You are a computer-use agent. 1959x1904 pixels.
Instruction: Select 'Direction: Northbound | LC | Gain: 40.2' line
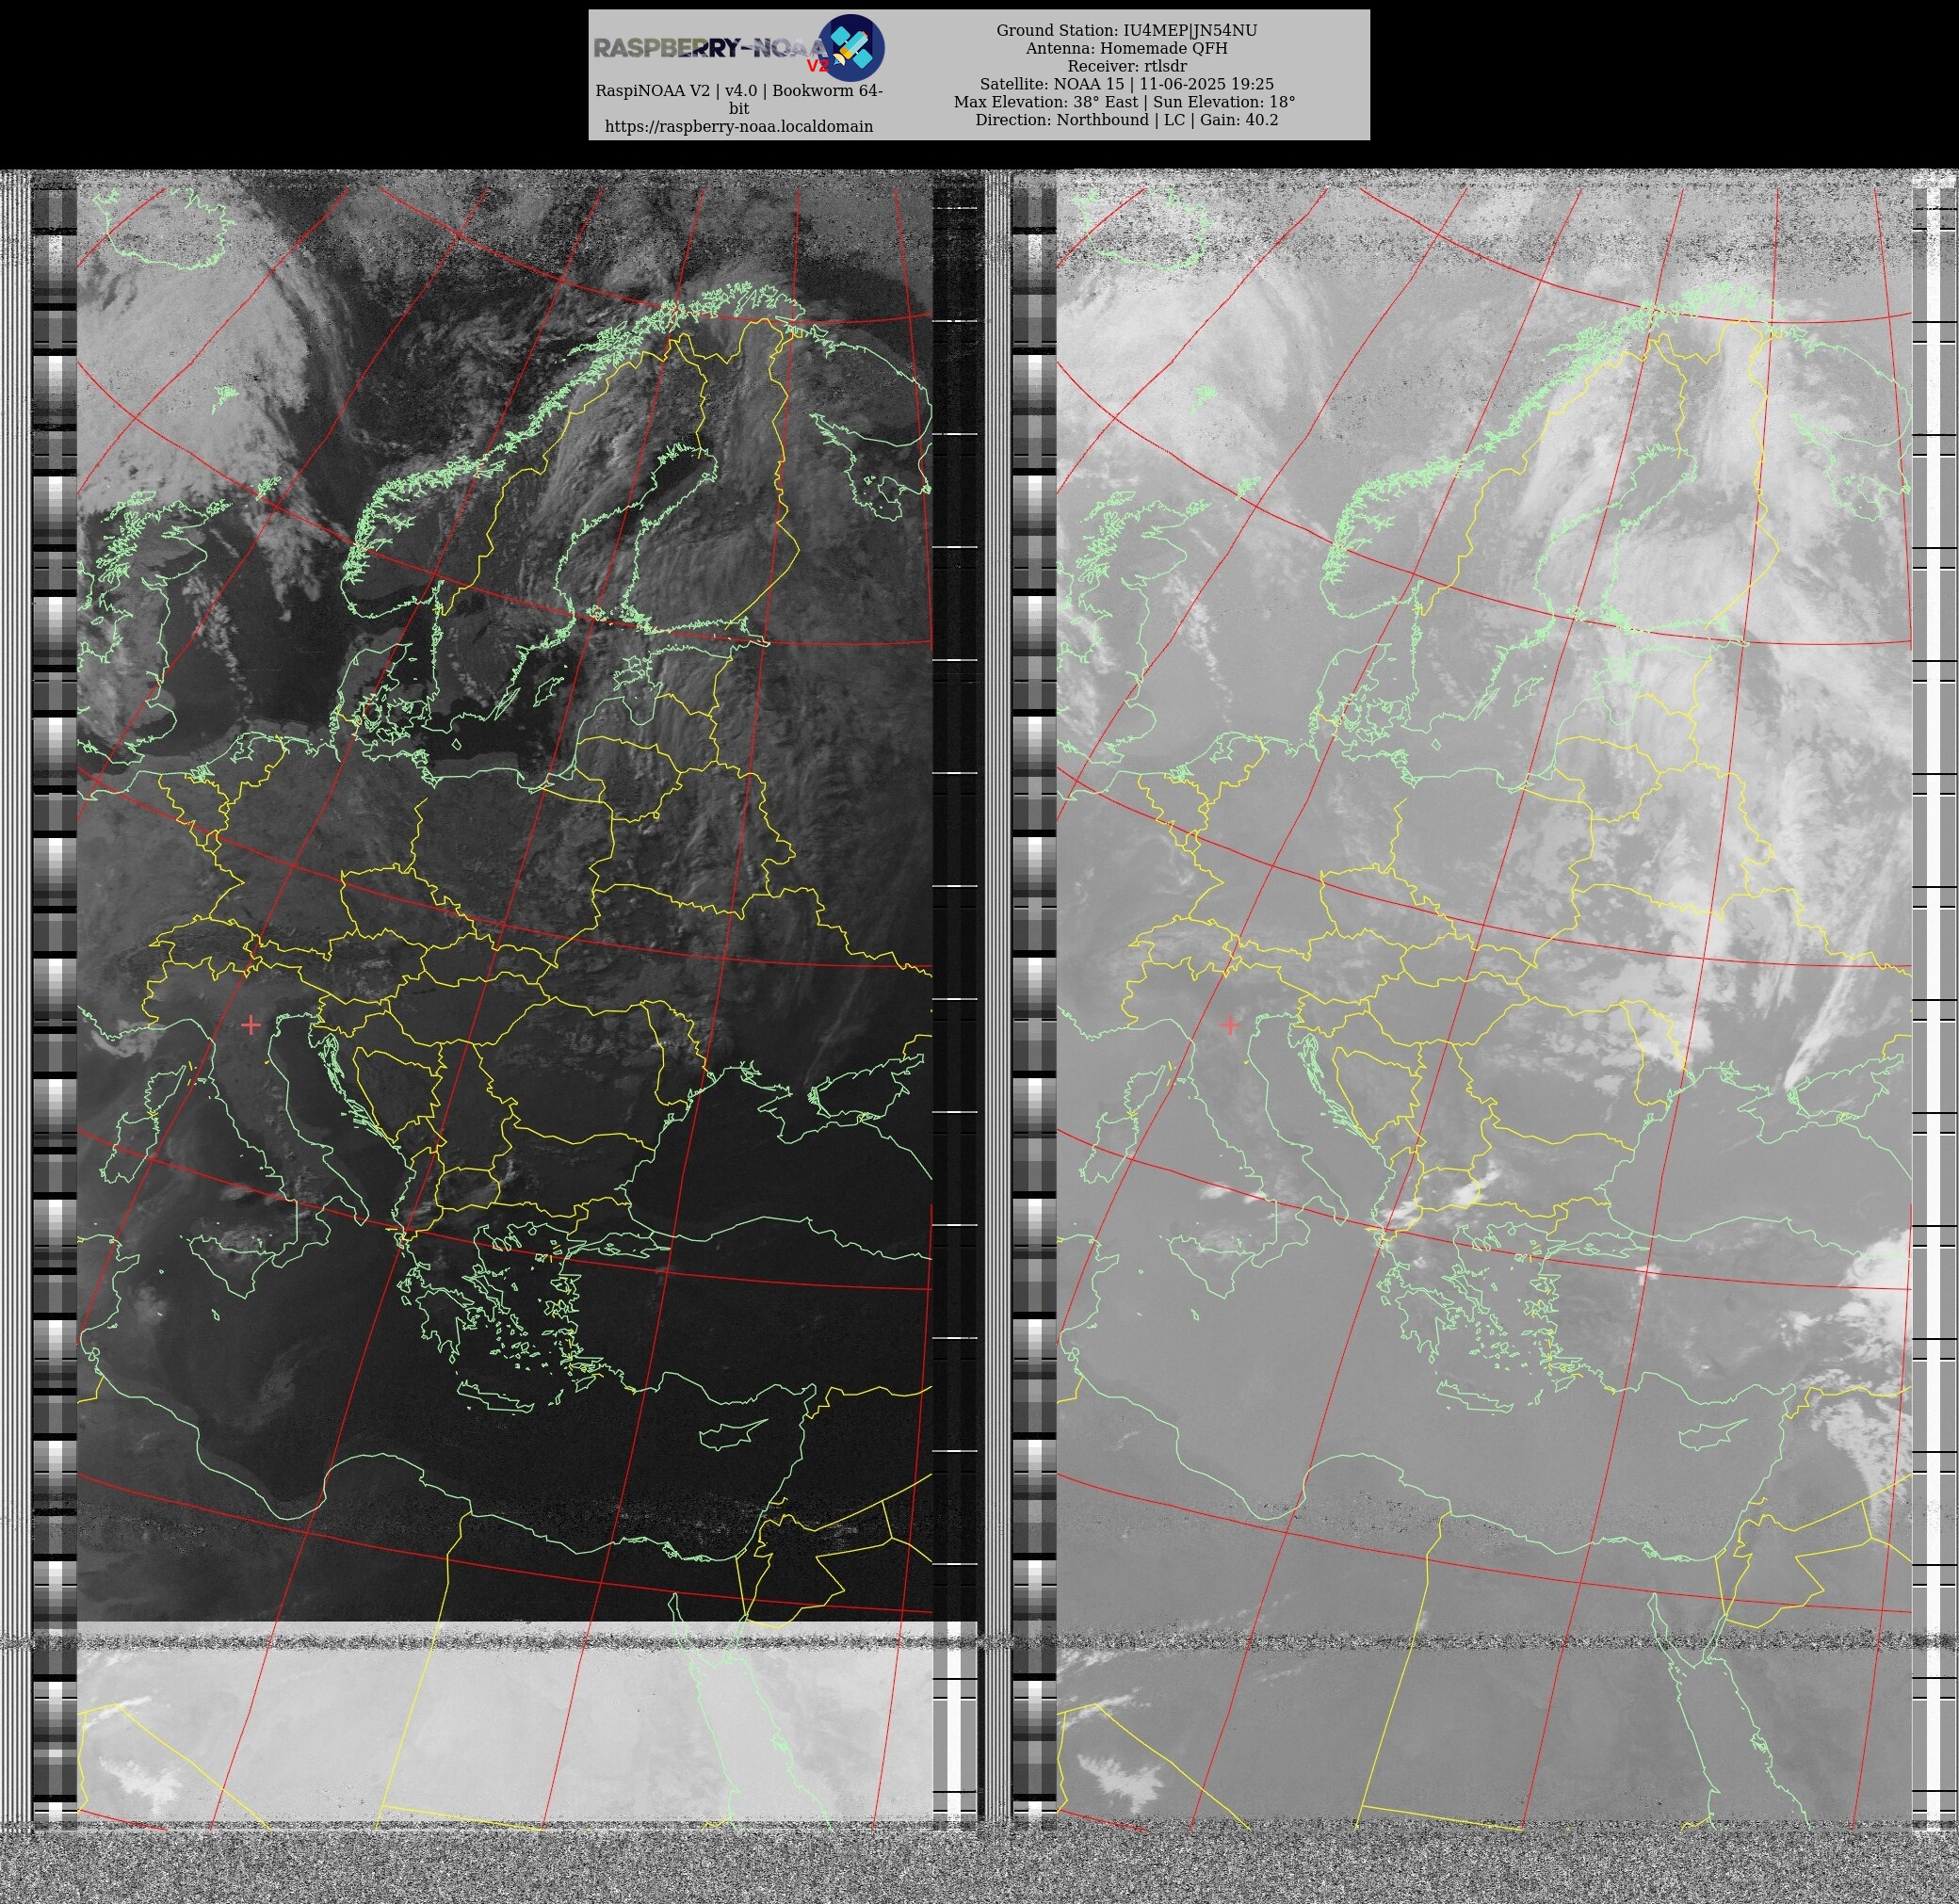point(1126,120)
